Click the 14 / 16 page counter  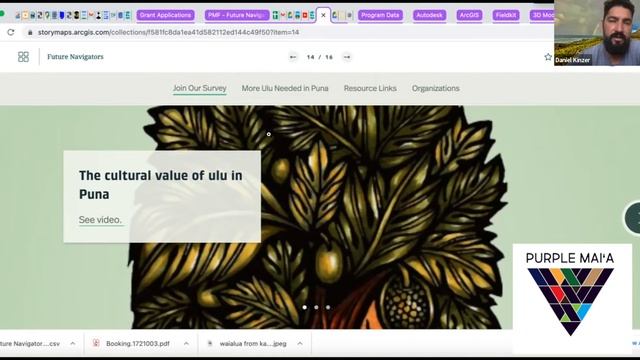320,57
